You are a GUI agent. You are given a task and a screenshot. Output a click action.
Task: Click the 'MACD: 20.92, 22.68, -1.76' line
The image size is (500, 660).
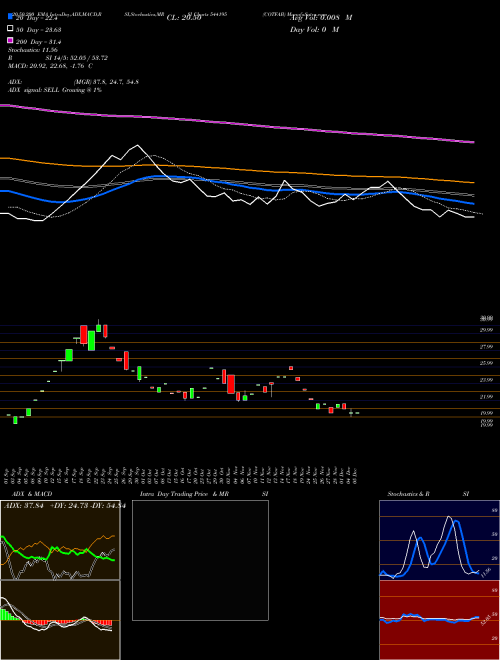click(51, 66)
